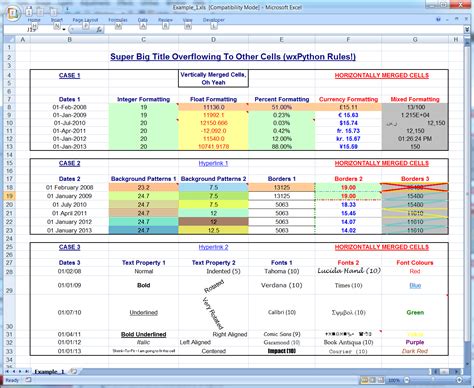Open the Page Layout ribbon tab
The height and width of the screenshot is (388, 474).
point(85,20)
